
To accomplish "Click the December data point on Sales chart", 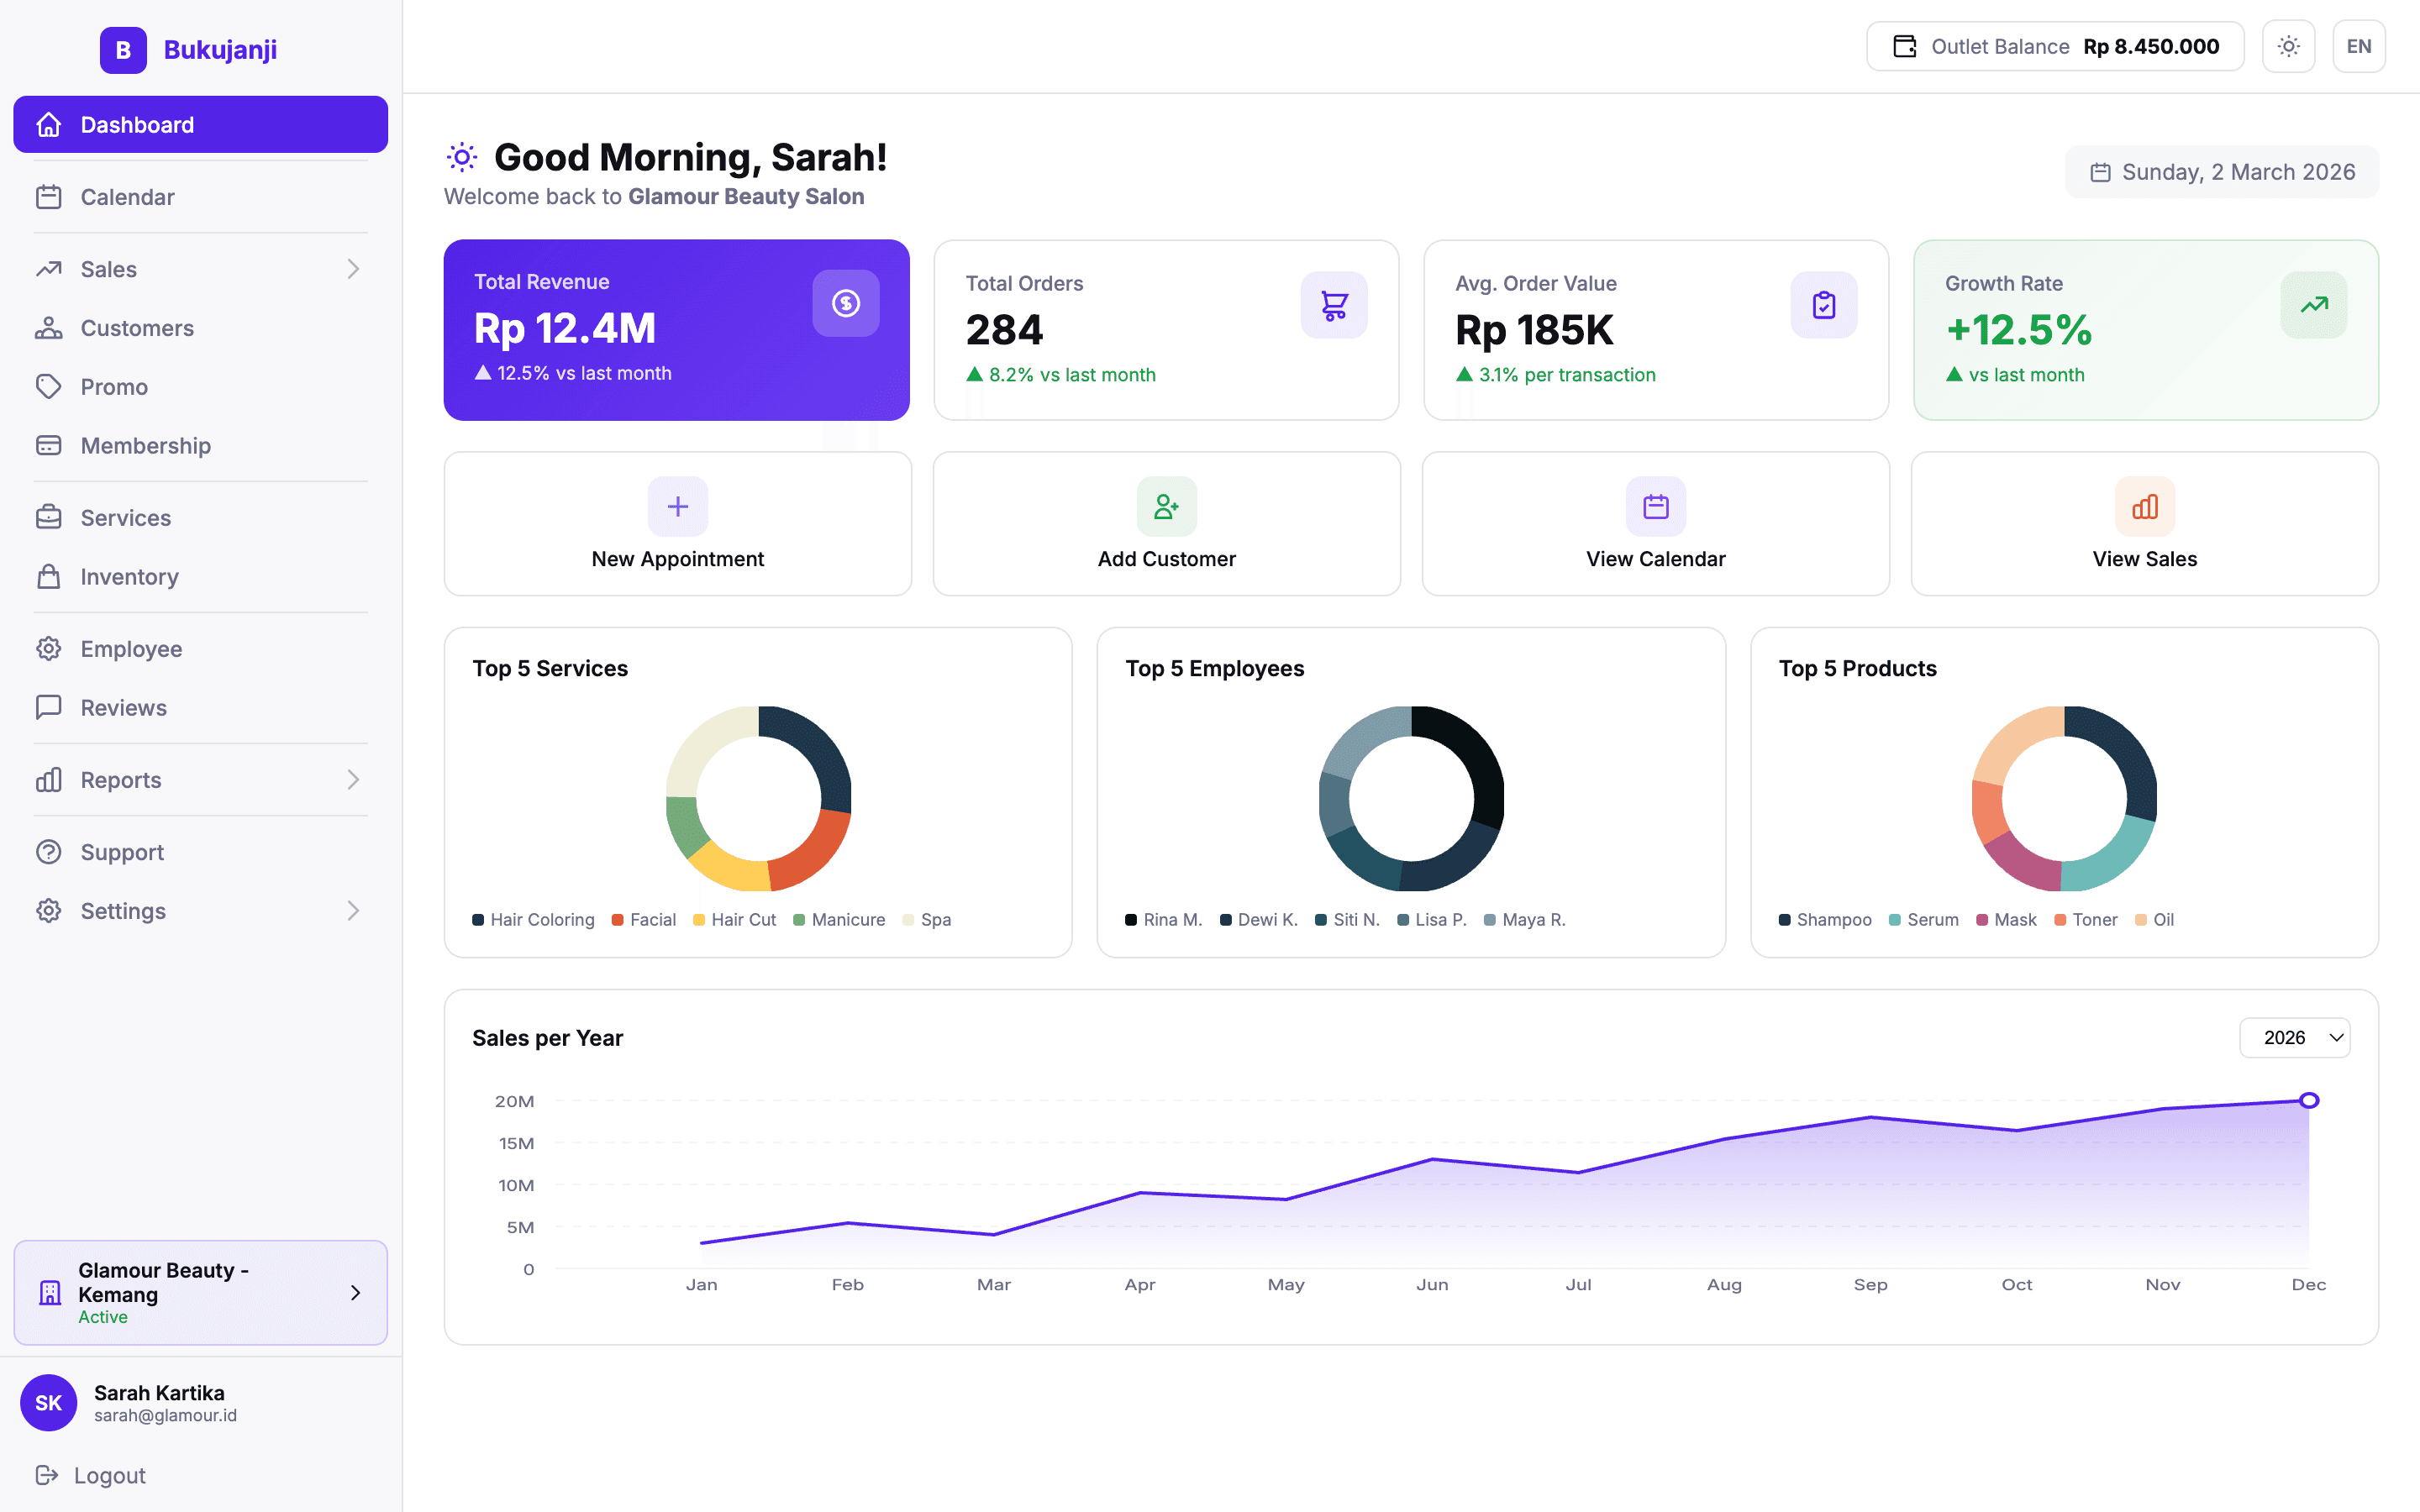I will coord(2309,1100).
